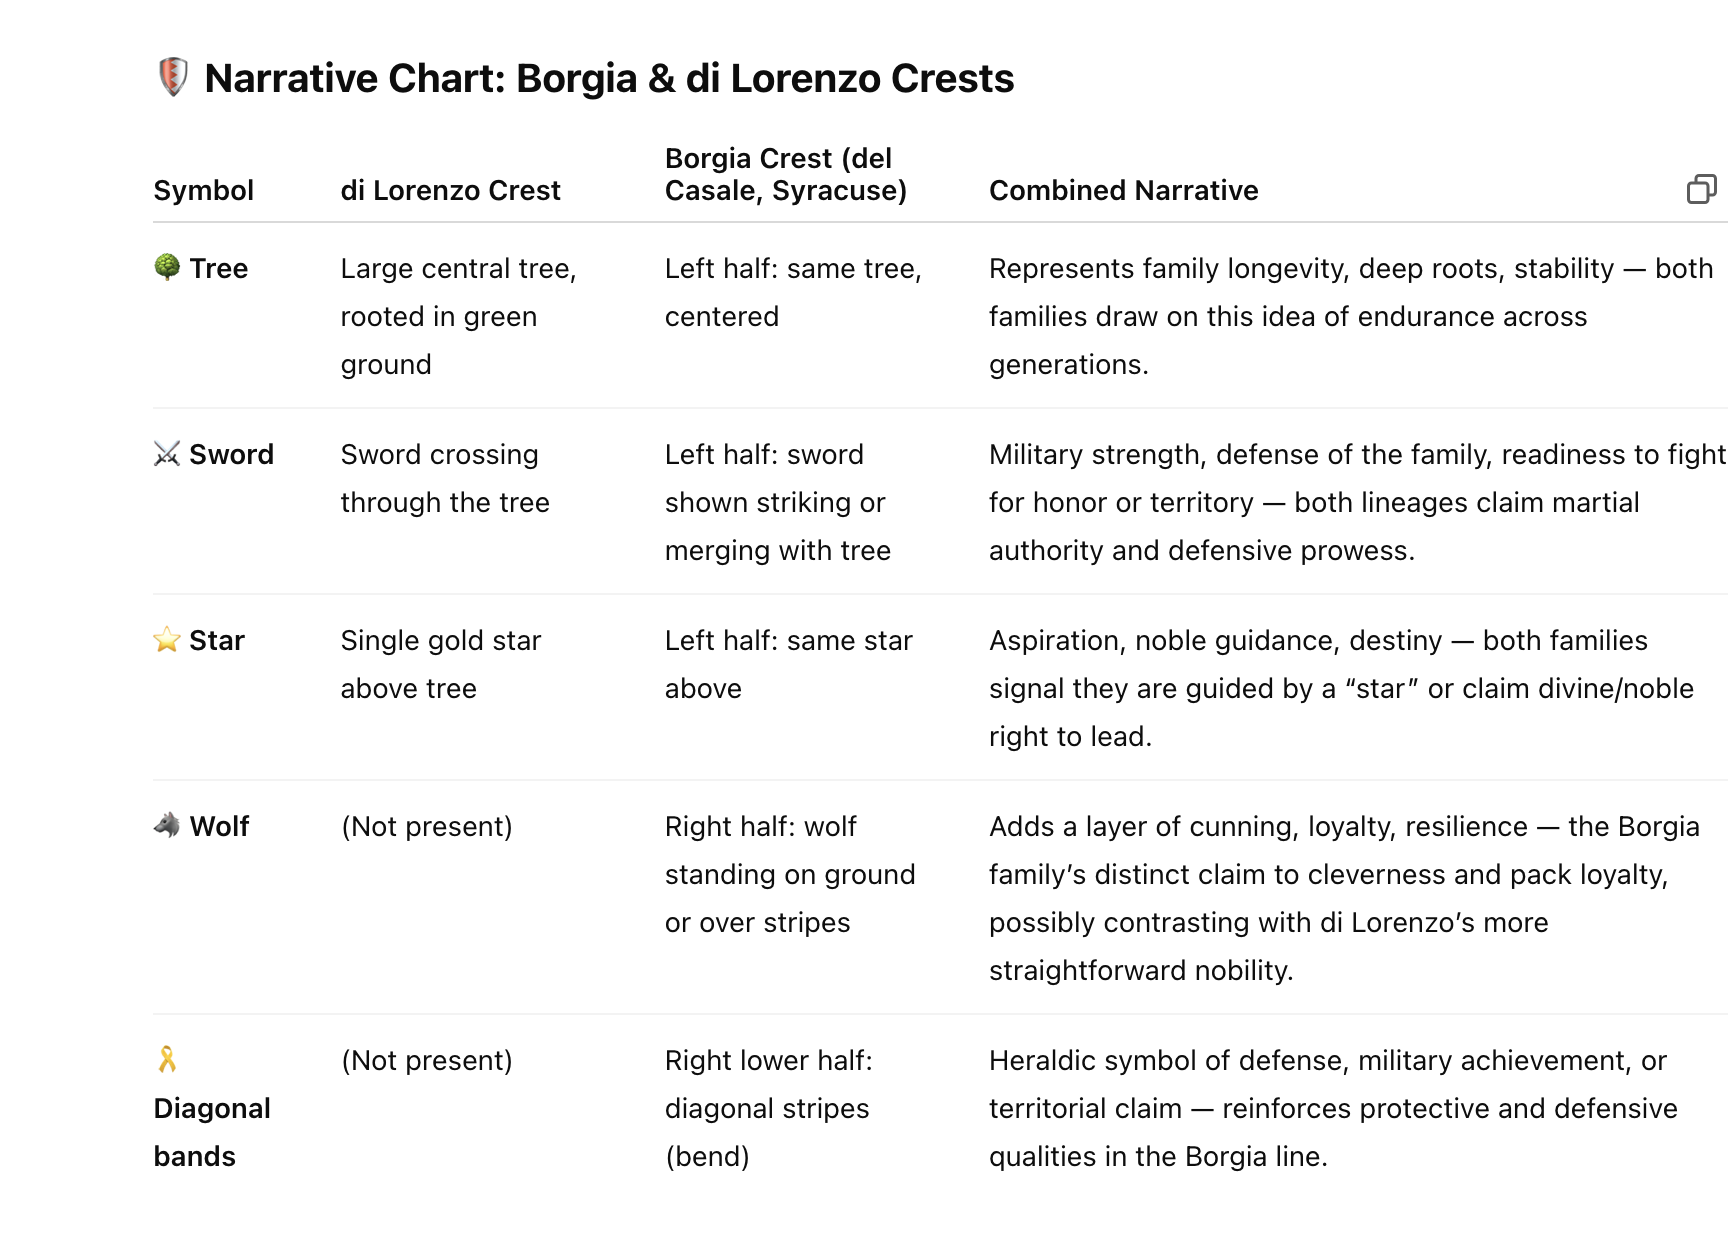Viewport: 1730px width, 1250px height.
Task: Click the "Right lower half: diagonal stripes" cell
Action: 768,1108
